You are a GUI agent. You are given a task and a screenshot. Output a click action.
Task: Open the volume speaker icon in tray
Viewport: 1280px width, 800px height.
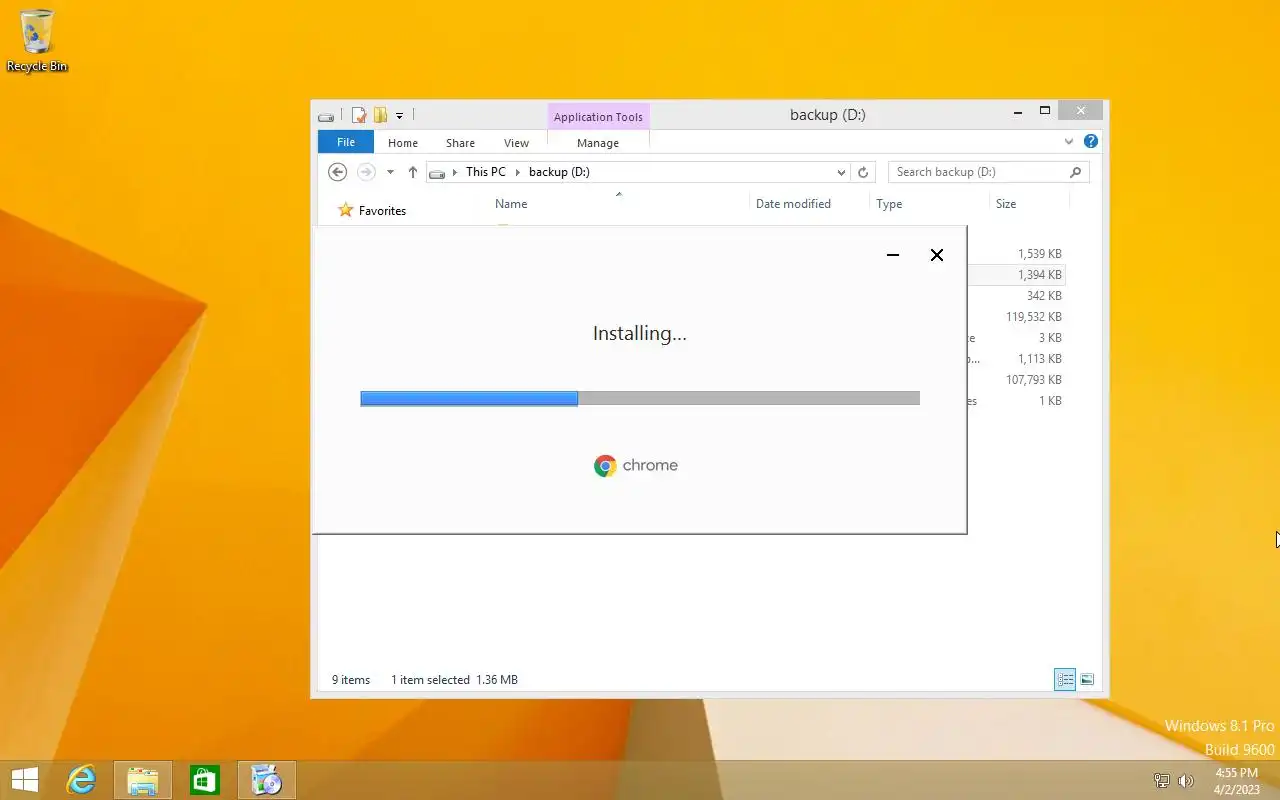[1187, 781]
